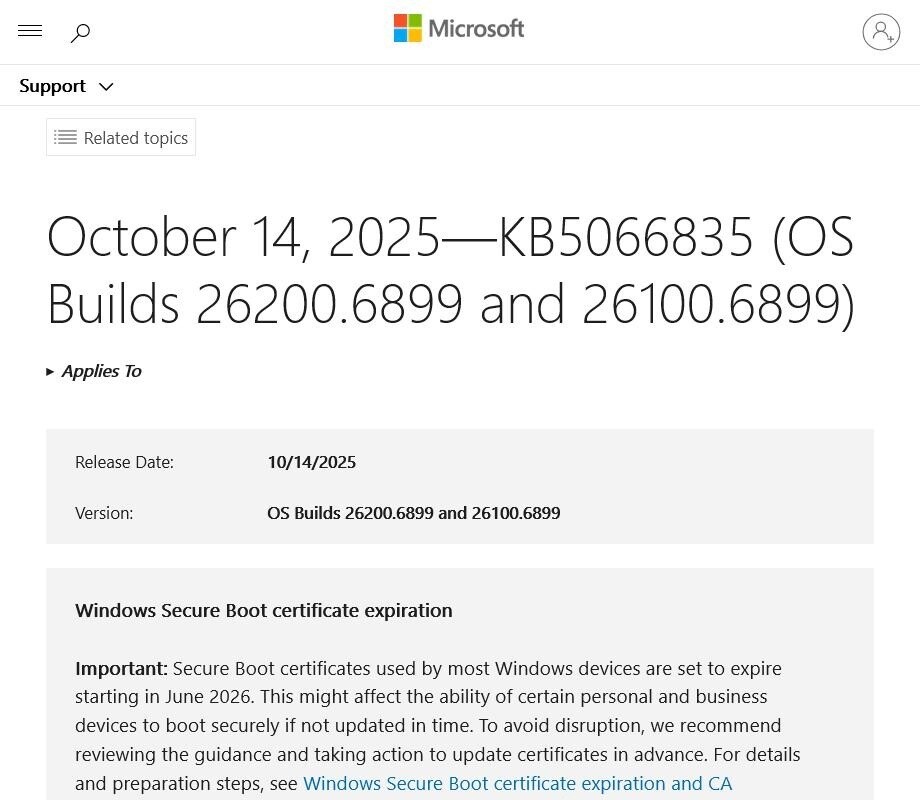
Task: Use the search icon to start searching
Action: 80,32
